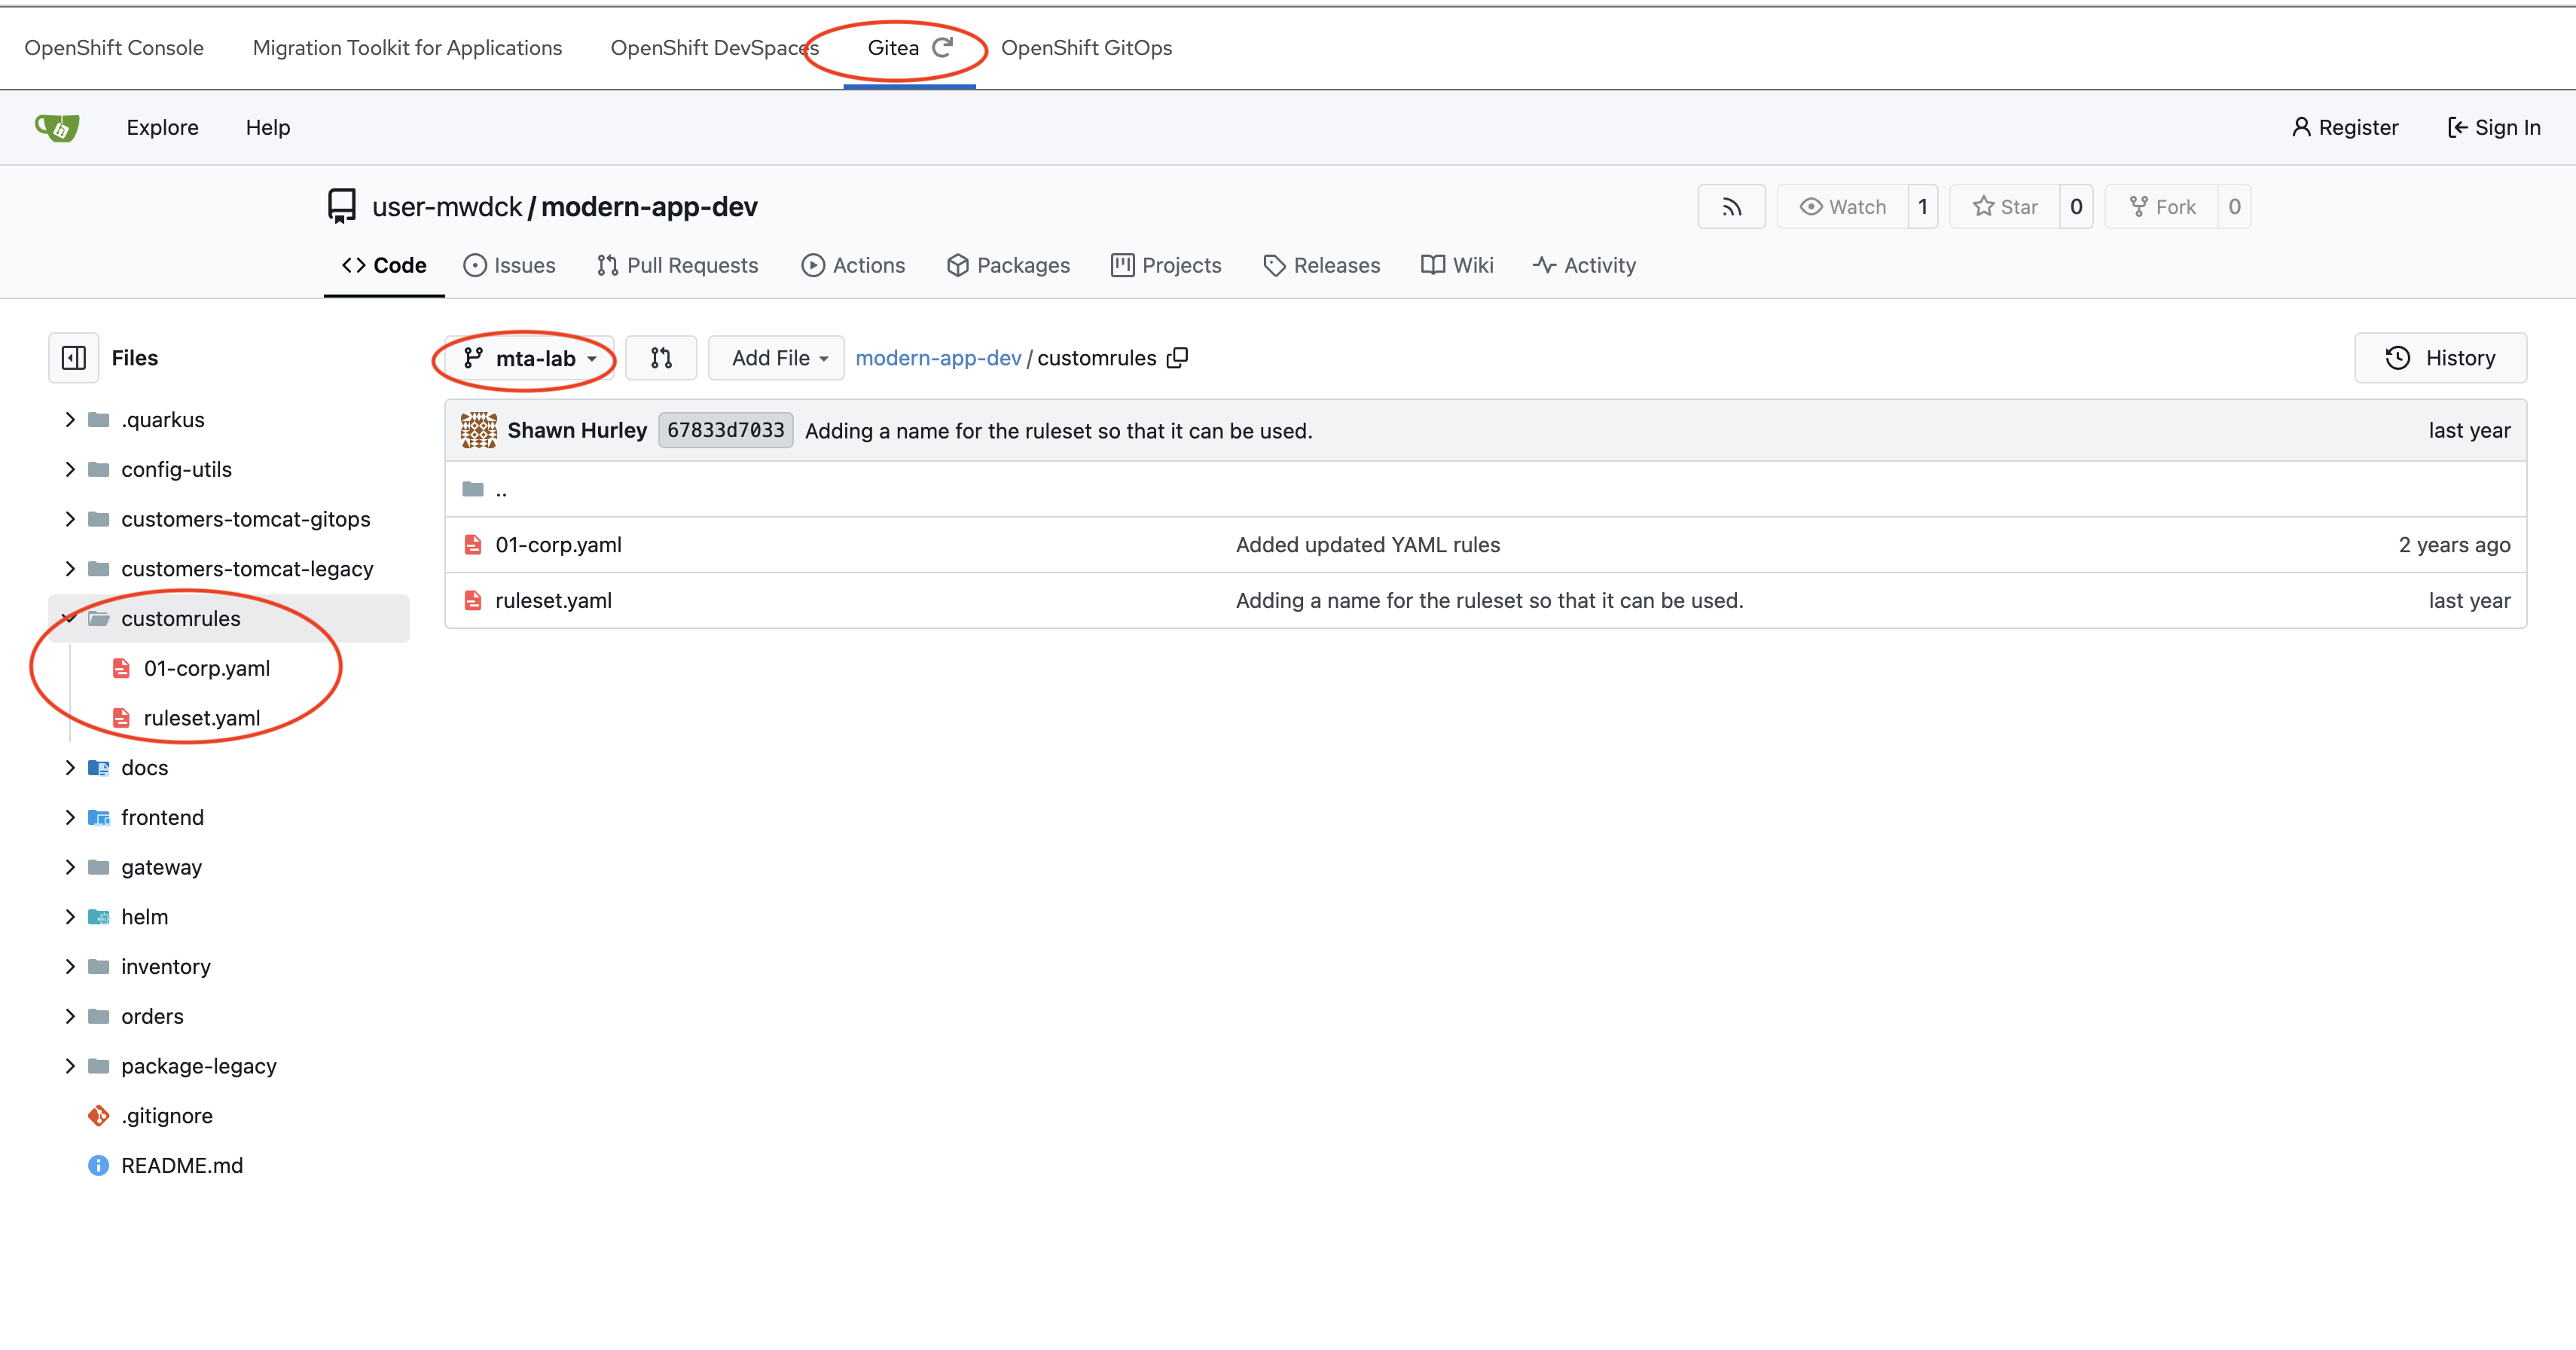The image size is (2576, 1350).
Task: Fork the modern-app-dev repository
Action: [x=2163, y=206]
